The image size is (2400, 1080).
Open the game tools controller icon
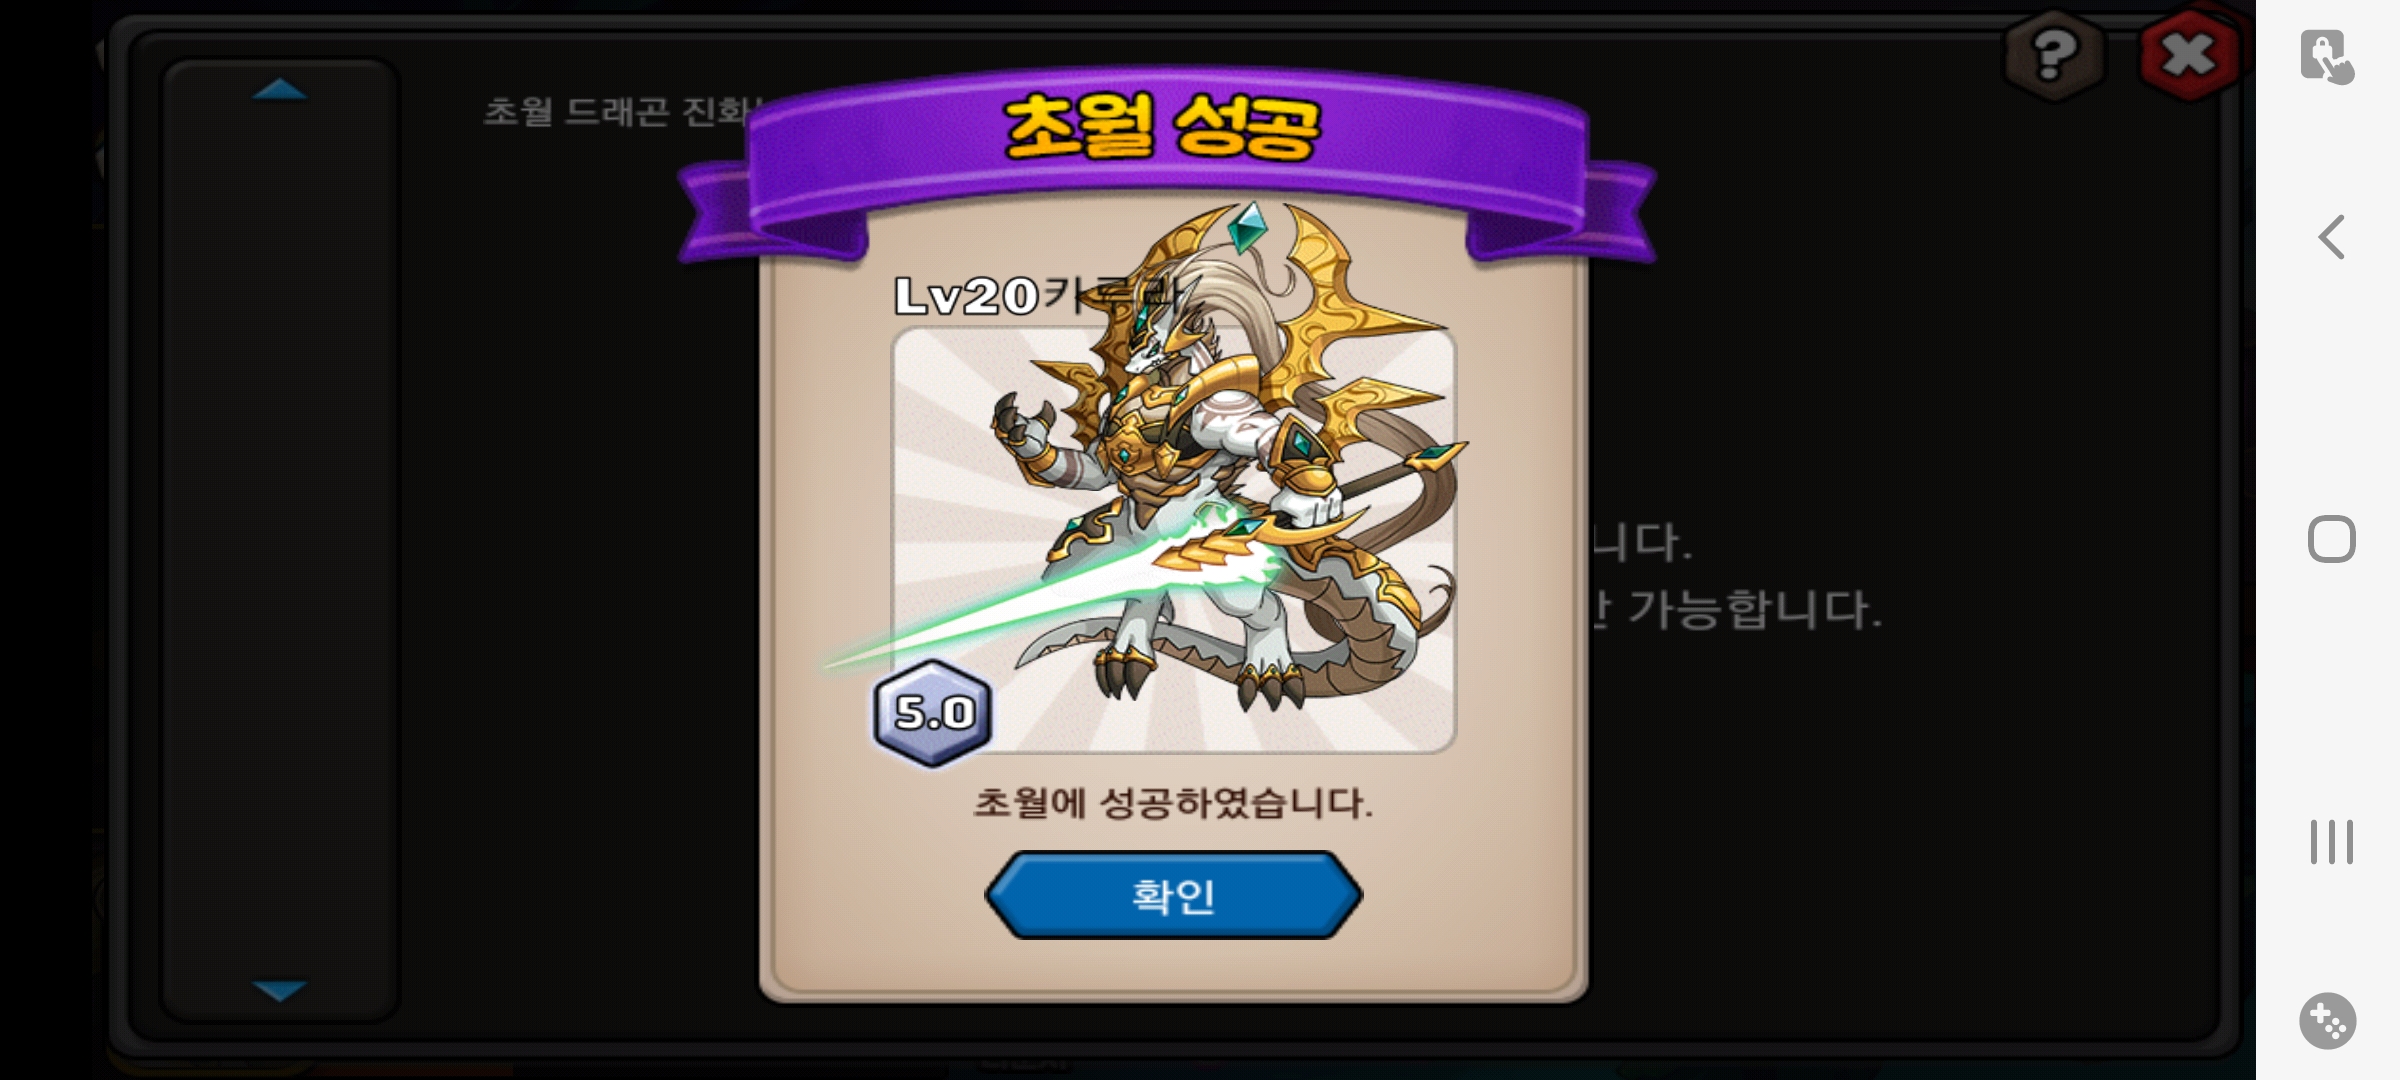coord(2328,1021)
